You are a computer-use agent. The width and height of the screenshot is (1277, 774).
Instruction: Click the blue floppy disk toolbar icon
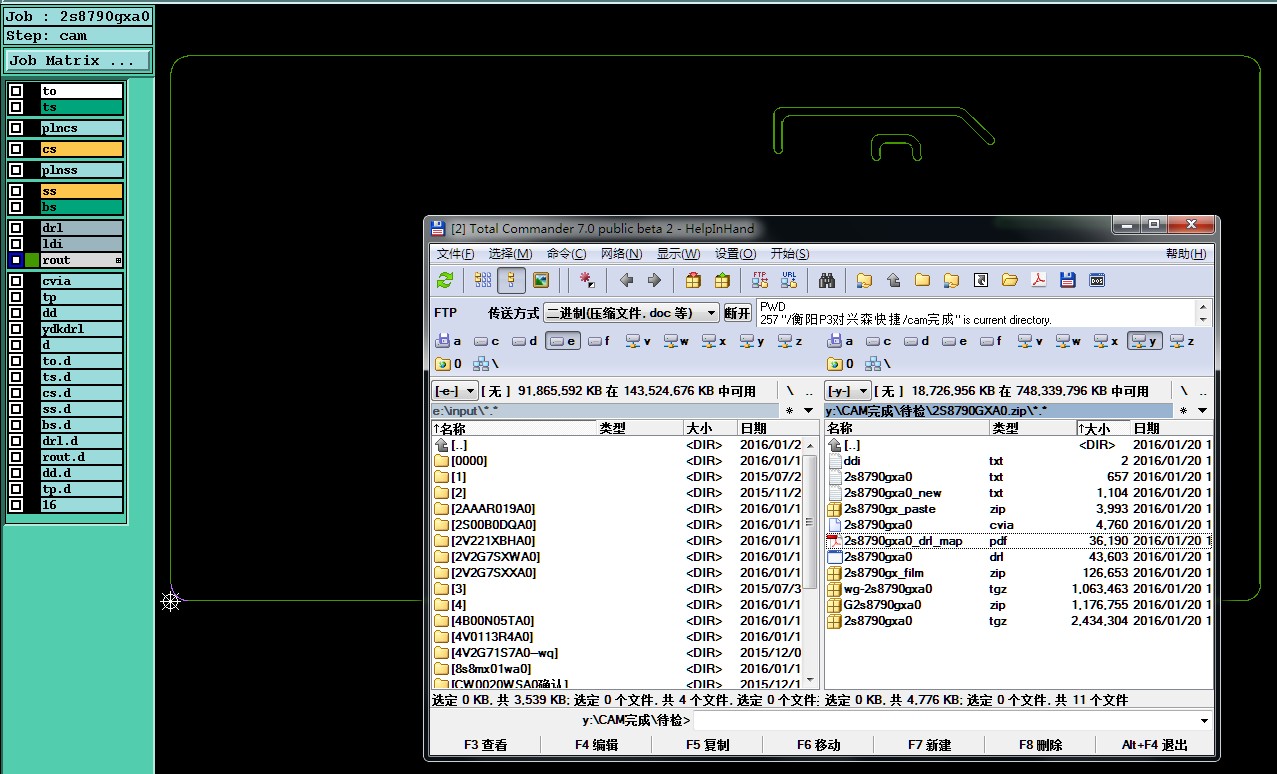(x=1068, y=280)
